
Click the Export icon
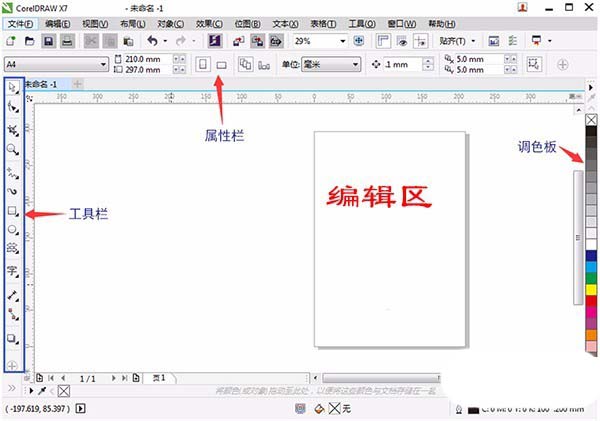point(257,41)
